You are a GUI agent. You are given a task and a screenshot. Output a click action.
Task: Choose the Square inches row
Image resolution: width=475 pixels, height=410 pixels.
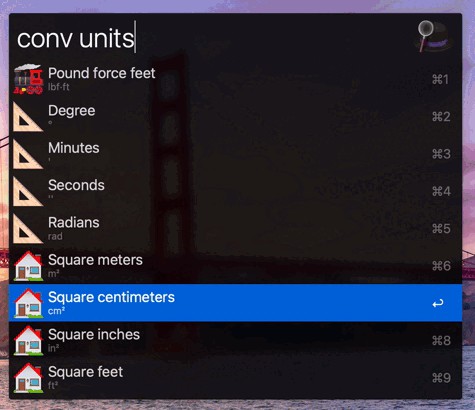[x=235, y=341]
